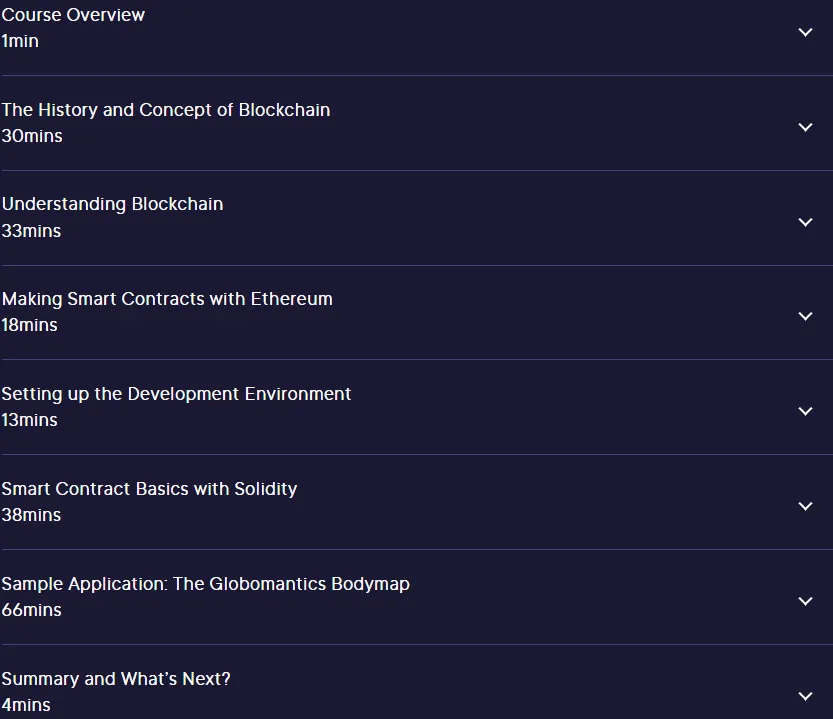The width and height of the screenshot is (833, 719).
Task: Click the 1min duration under Course Overview
Action: (x=20, y=41)
